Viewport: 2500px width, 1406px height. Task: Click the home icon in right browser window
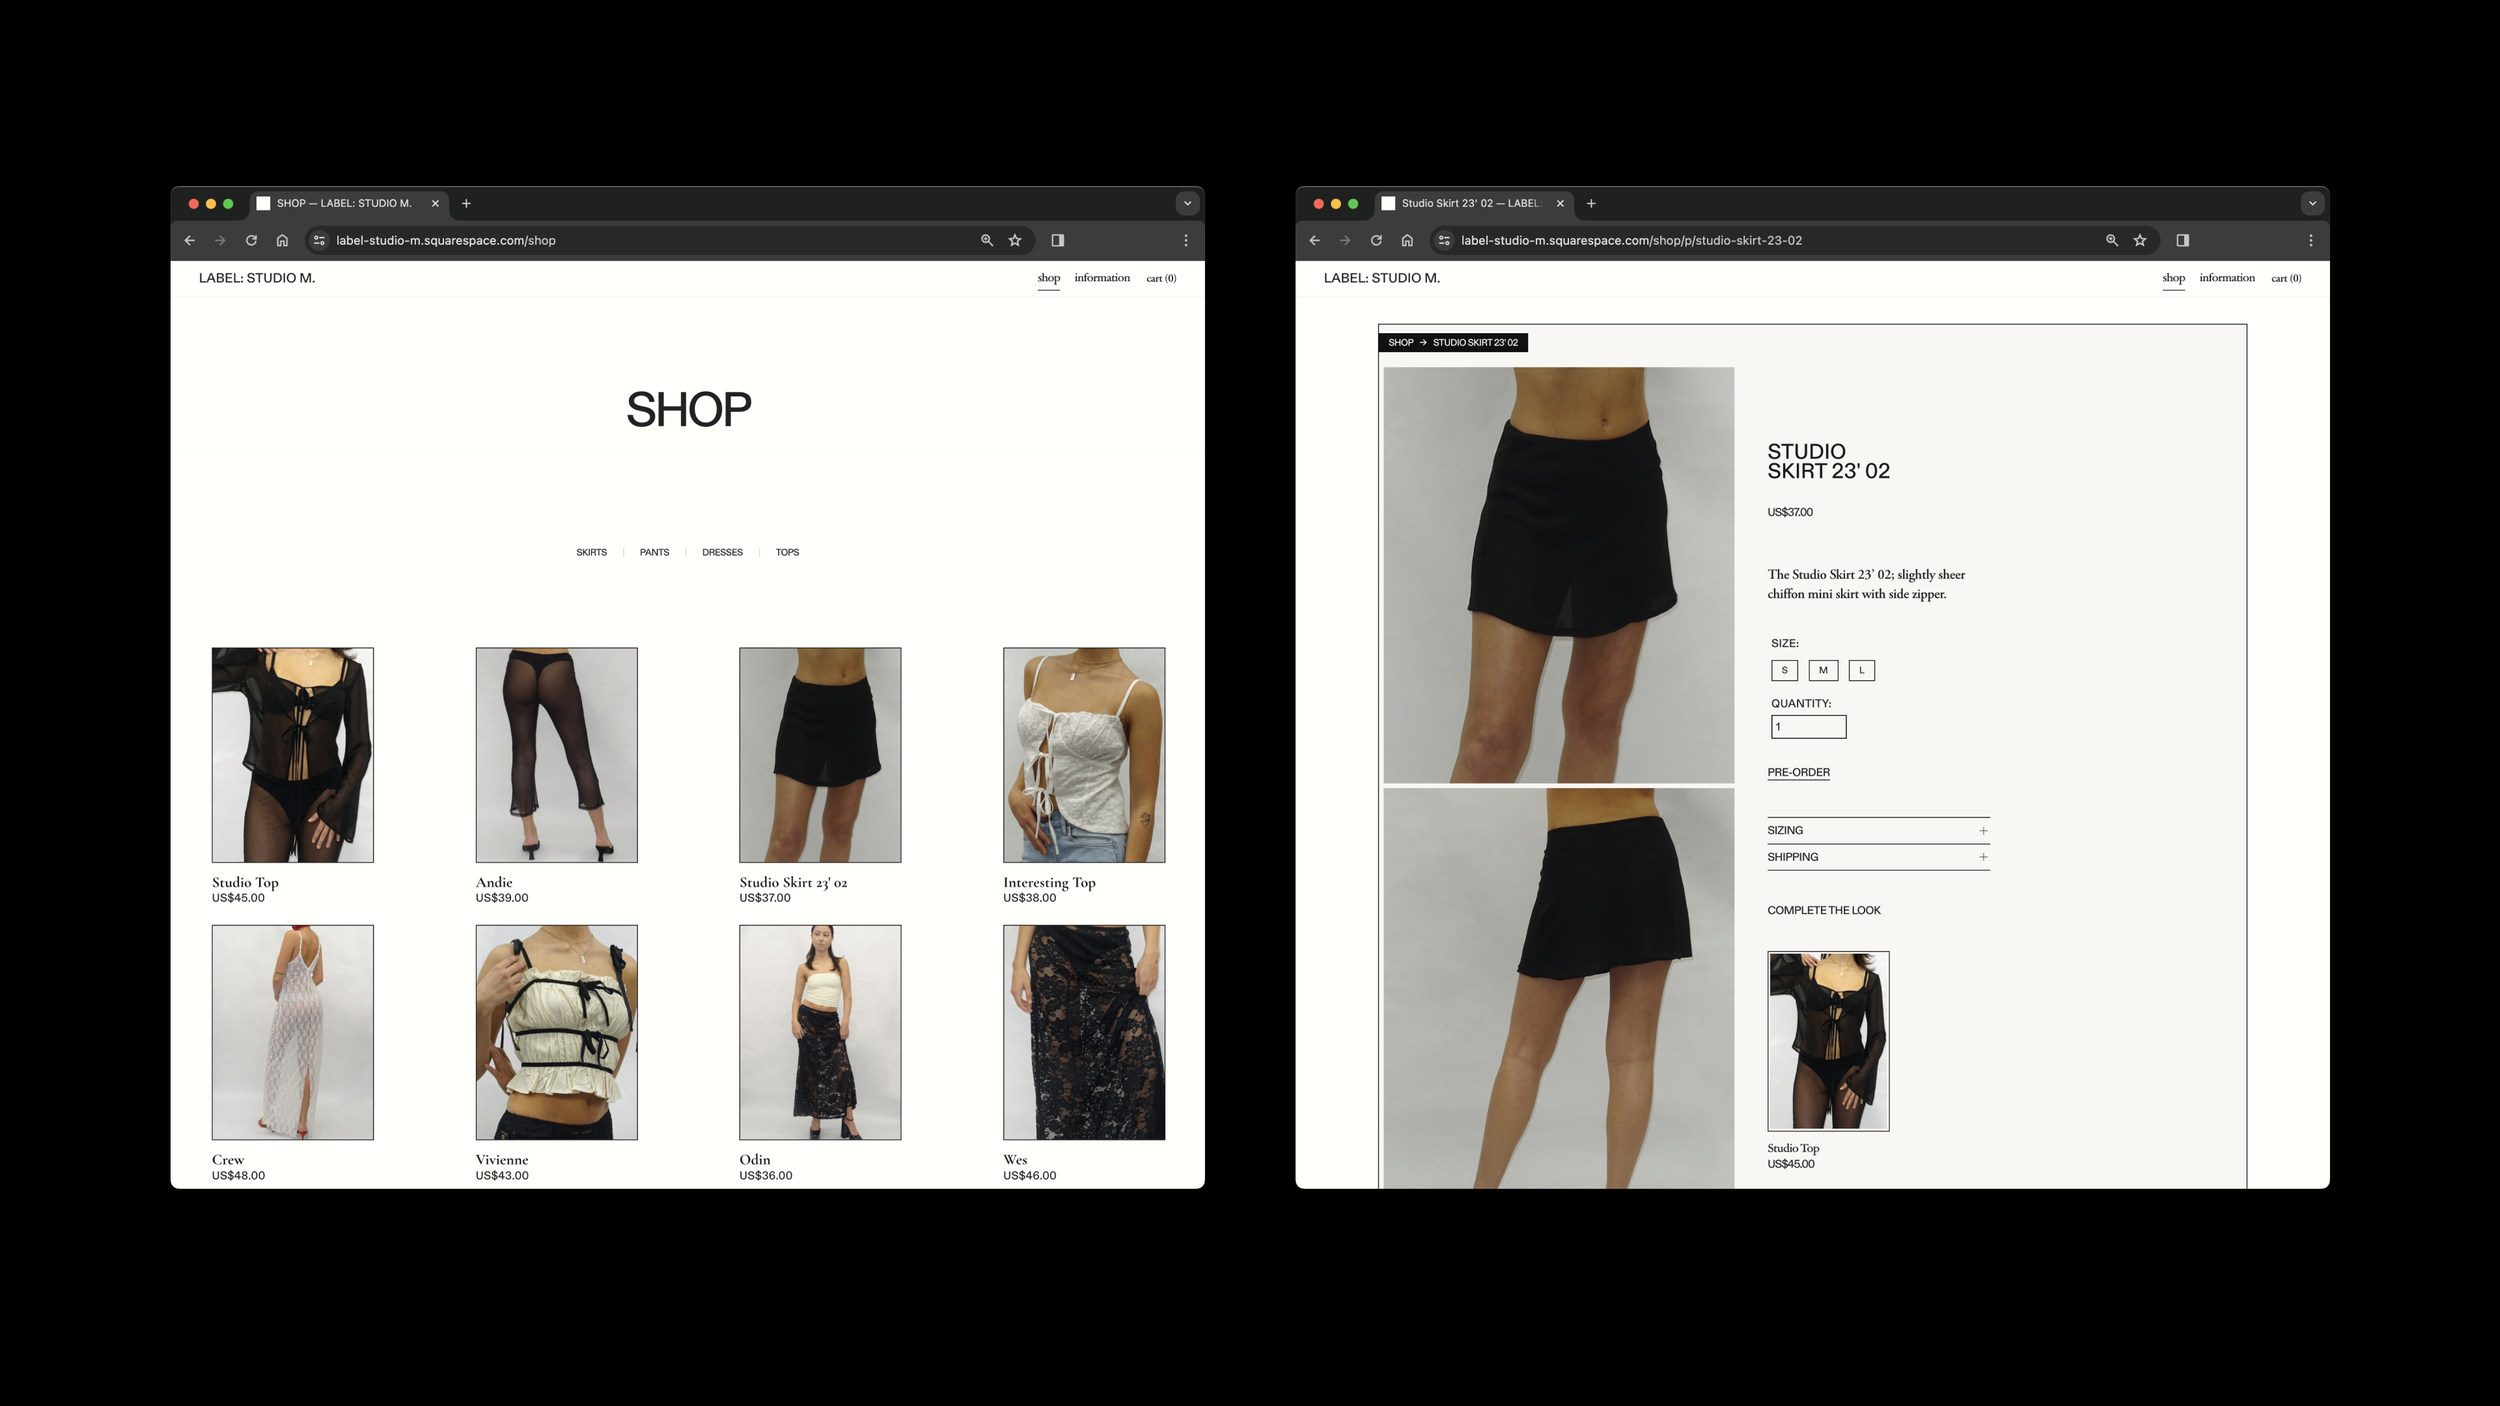coord(1407,240)
